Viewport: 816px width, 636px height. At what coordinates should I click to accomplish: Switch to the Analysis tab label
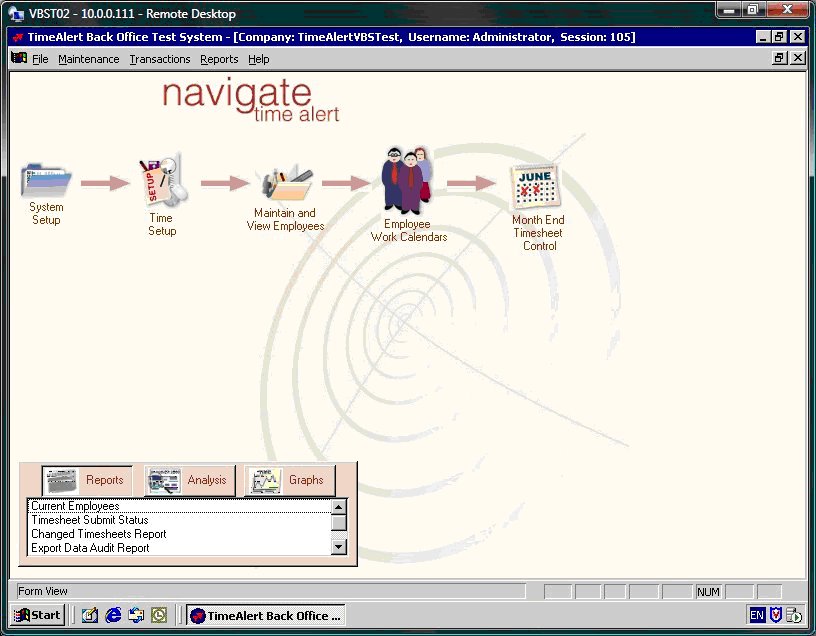(x=207, y=480)
